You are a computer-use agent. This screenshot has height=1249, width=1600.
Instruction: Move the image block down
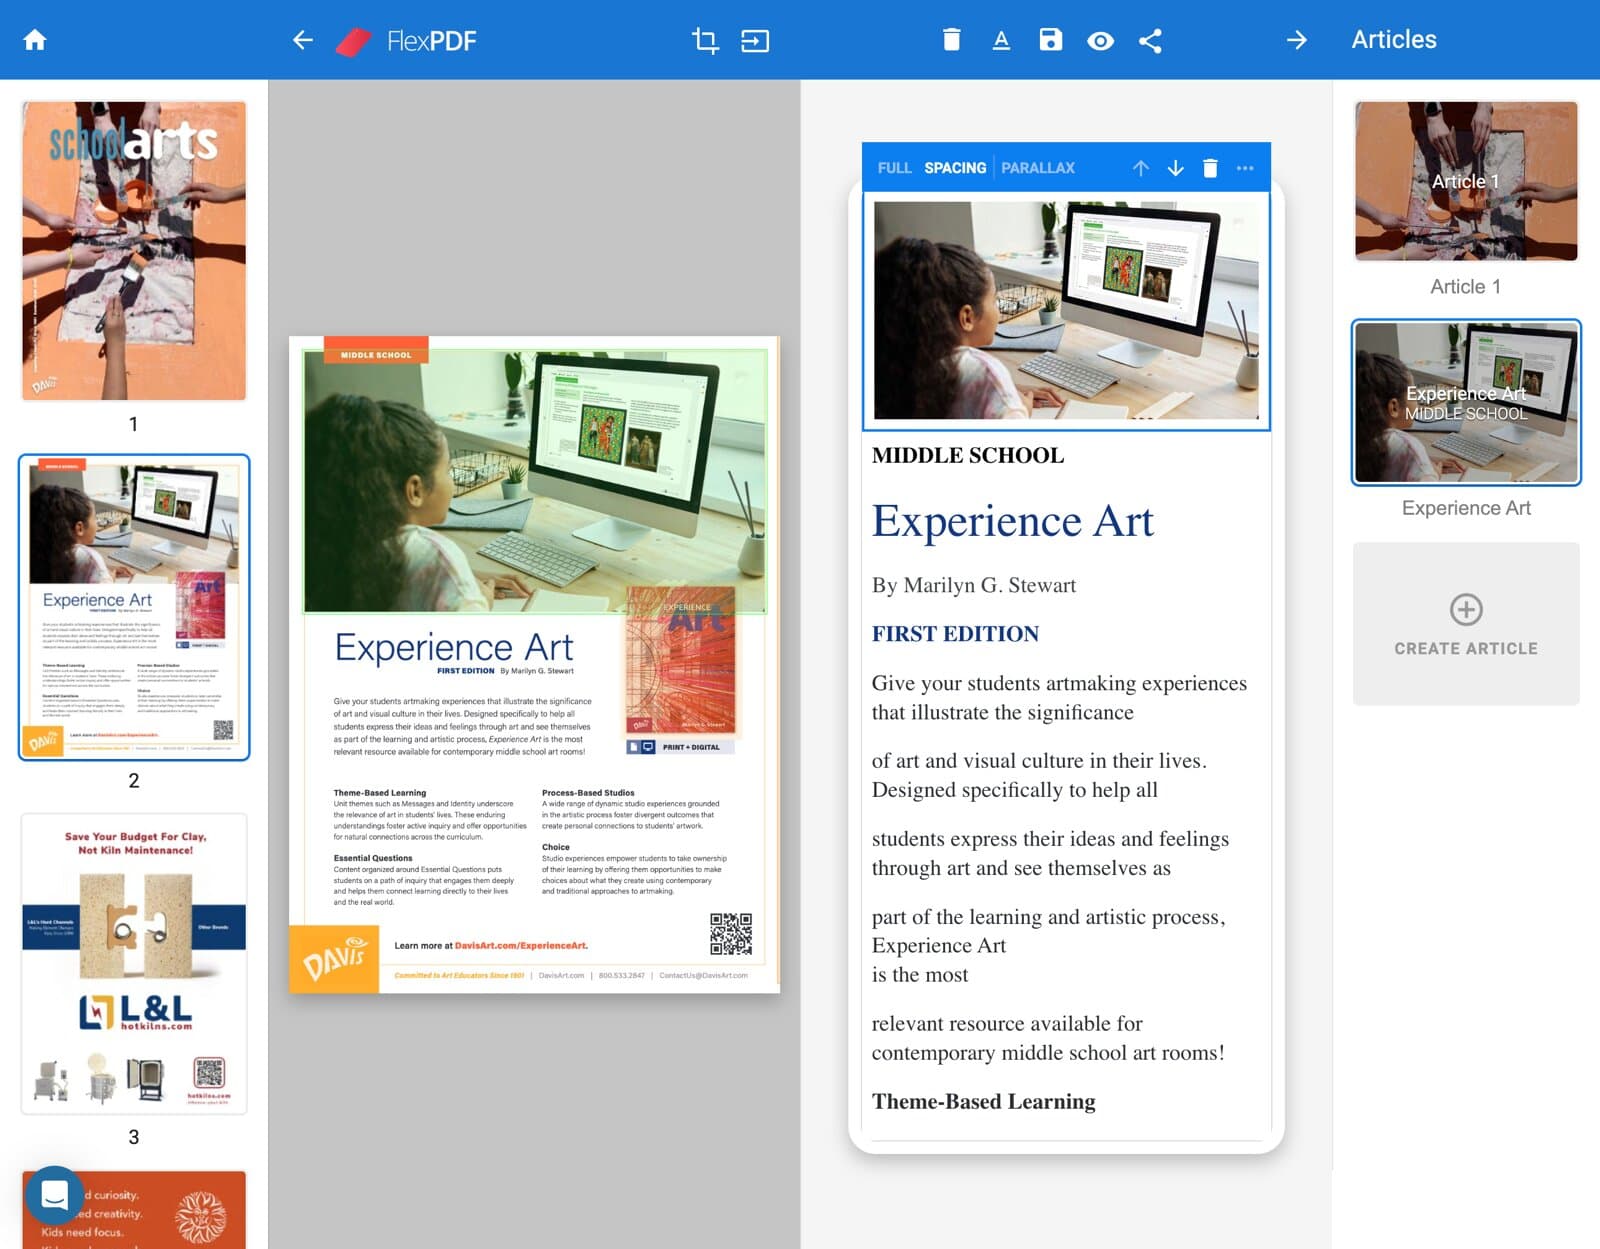coord(1176,168)
